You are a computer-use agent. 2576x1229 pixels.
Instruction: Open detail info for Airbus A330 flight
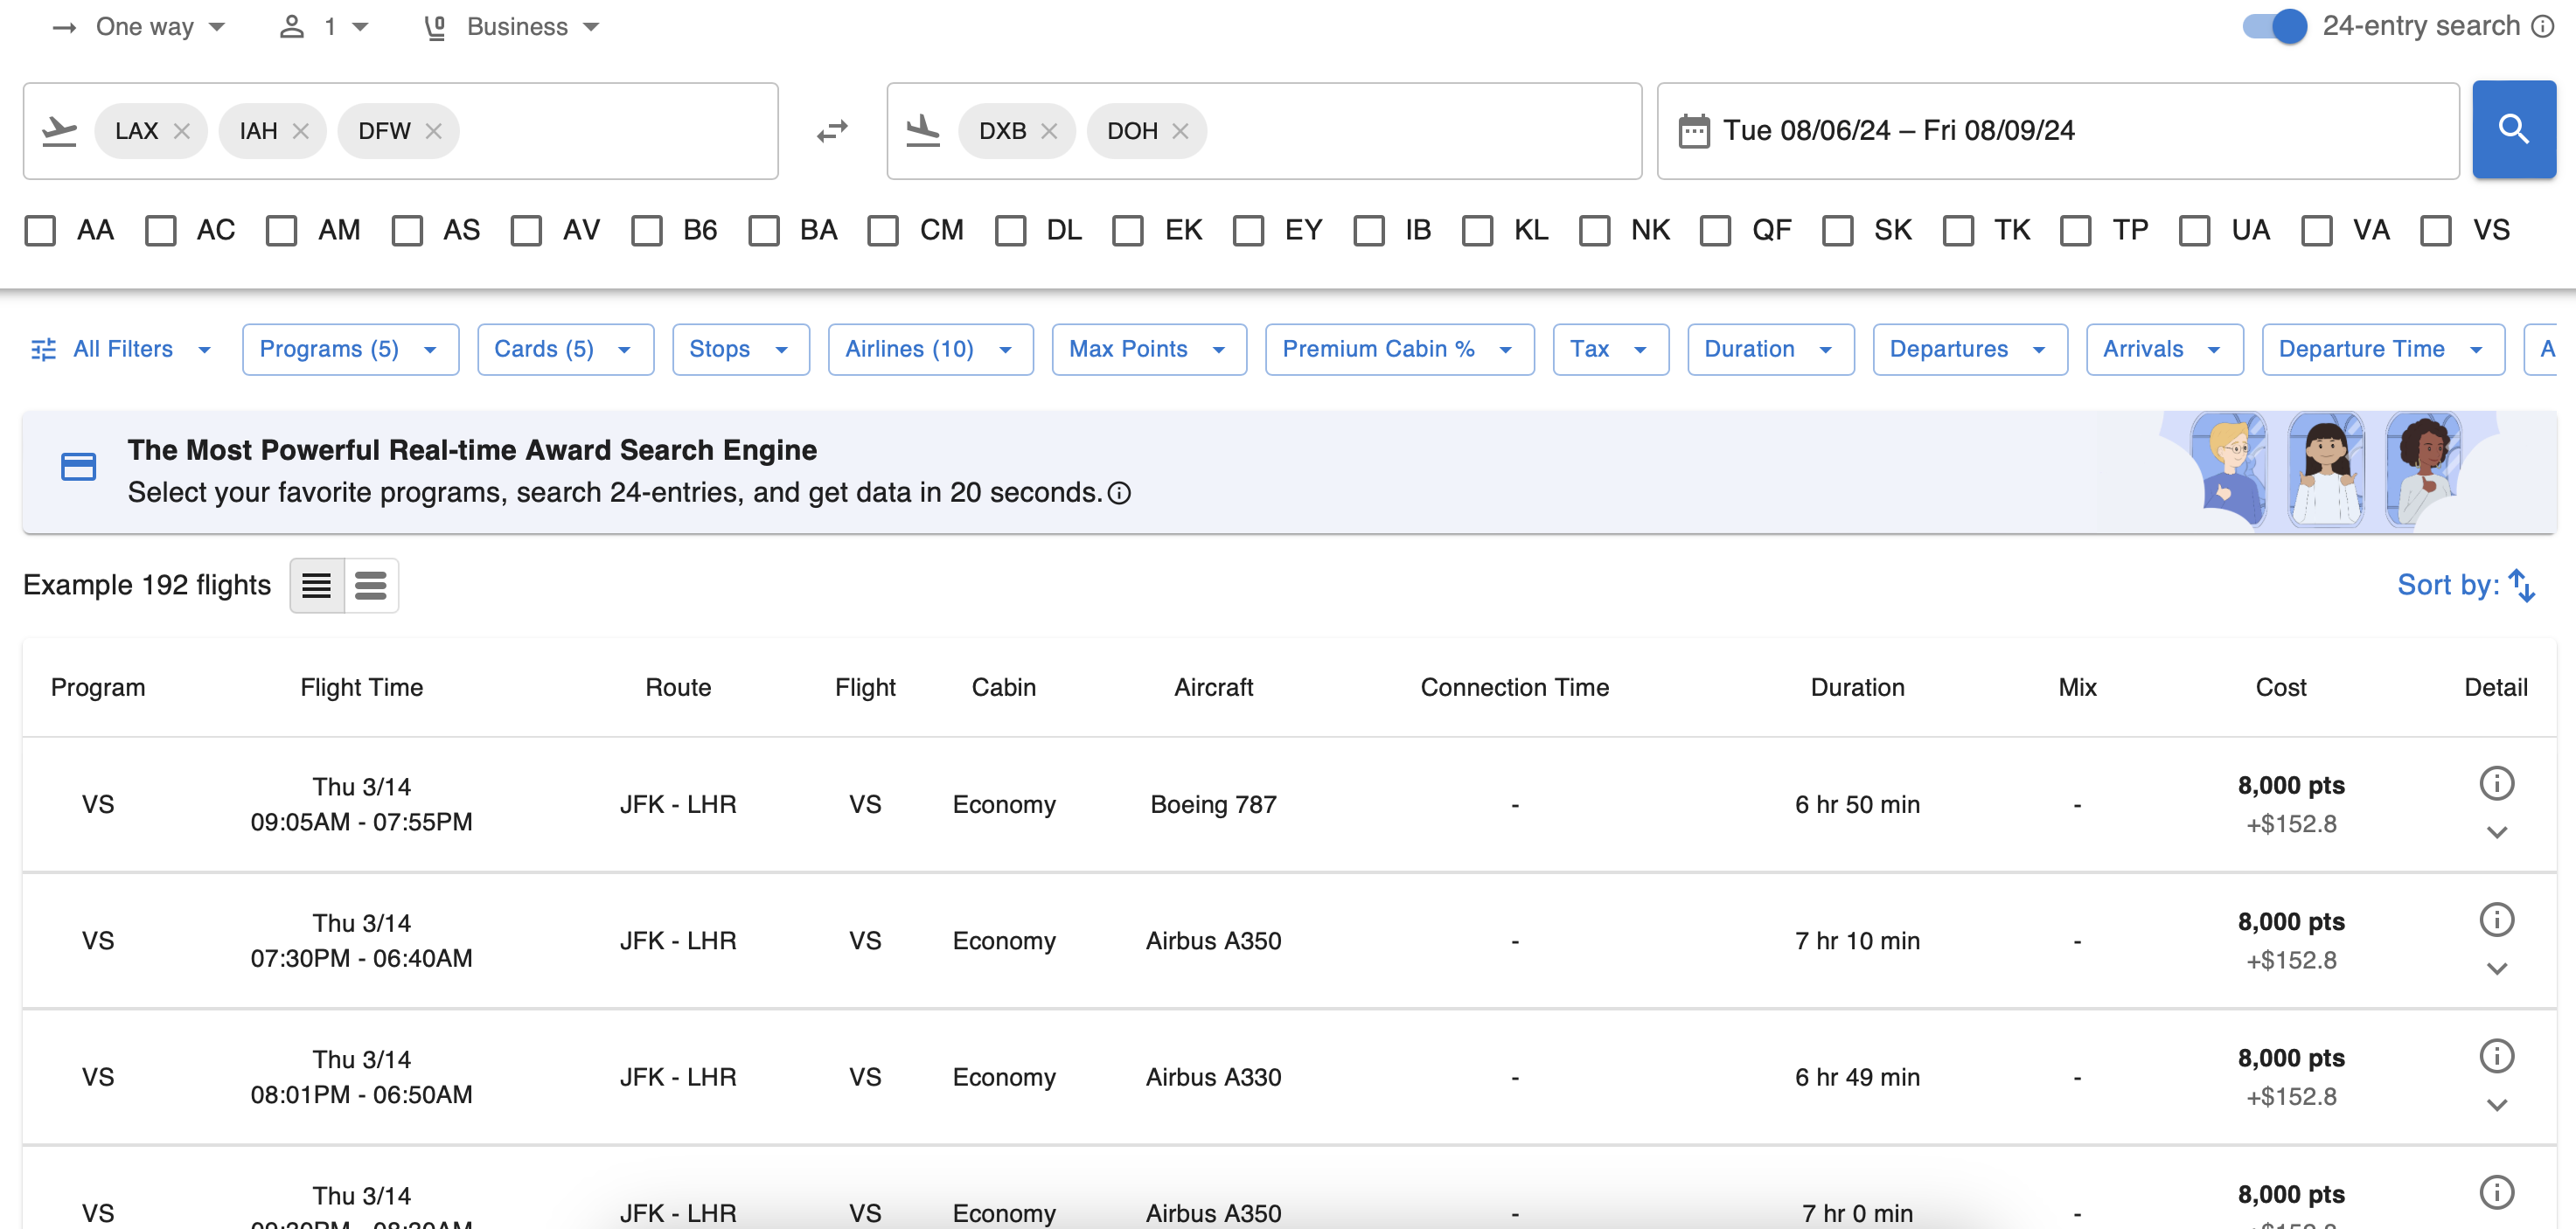pyautogui.click(x=2496, y=1055)
